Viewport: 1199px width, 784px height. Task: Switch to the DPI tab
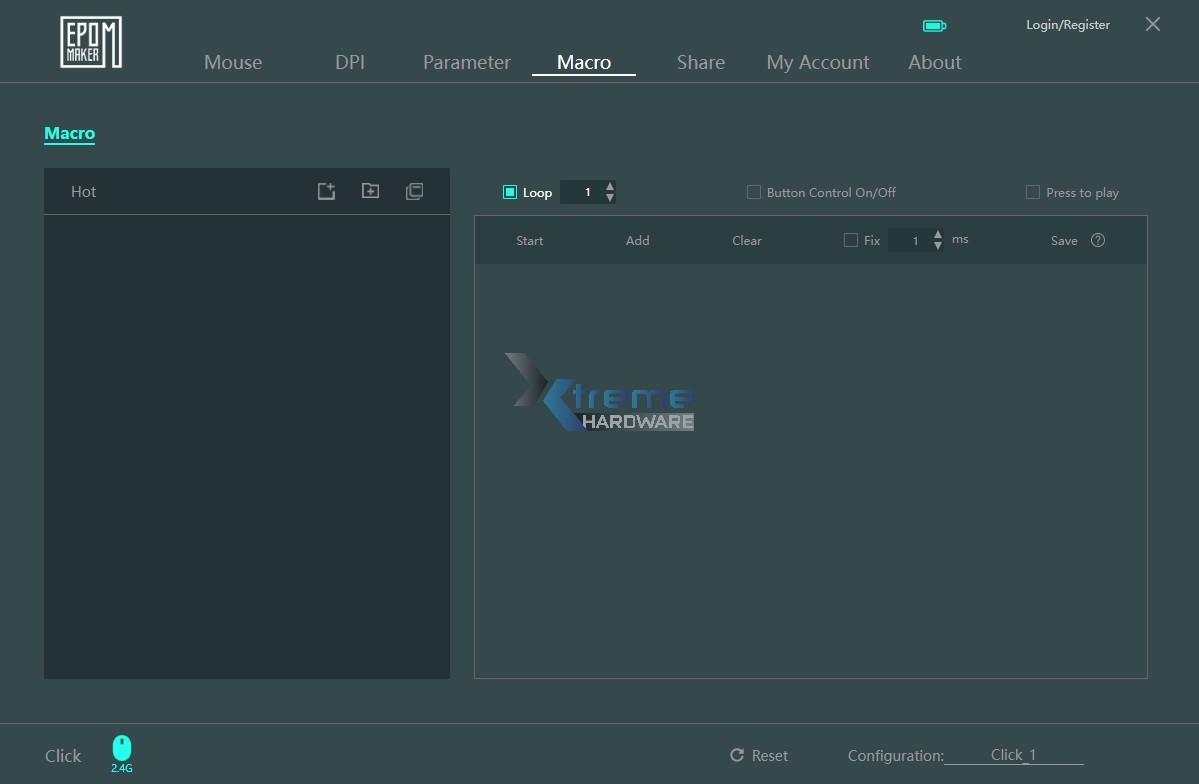coord(350,62)
